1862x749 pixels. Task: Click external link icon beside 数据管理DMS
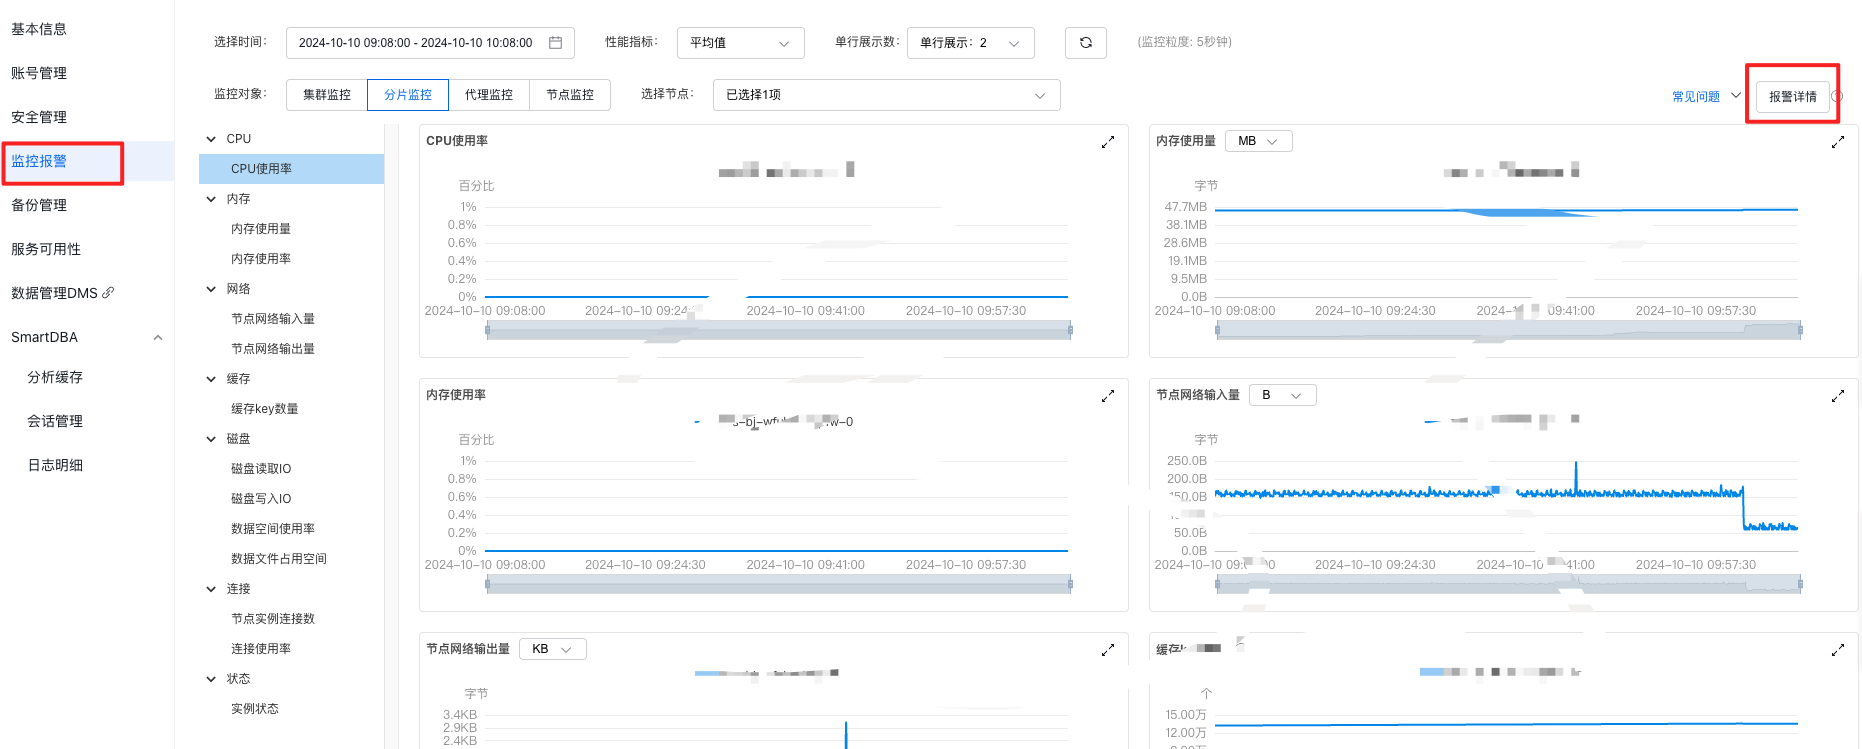(108, 293)
